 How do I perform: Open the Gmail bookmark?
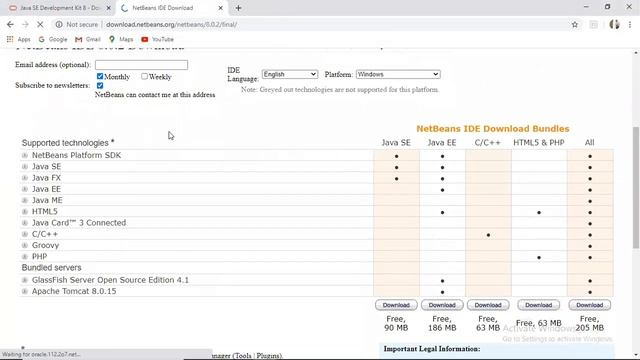point(88,39)
